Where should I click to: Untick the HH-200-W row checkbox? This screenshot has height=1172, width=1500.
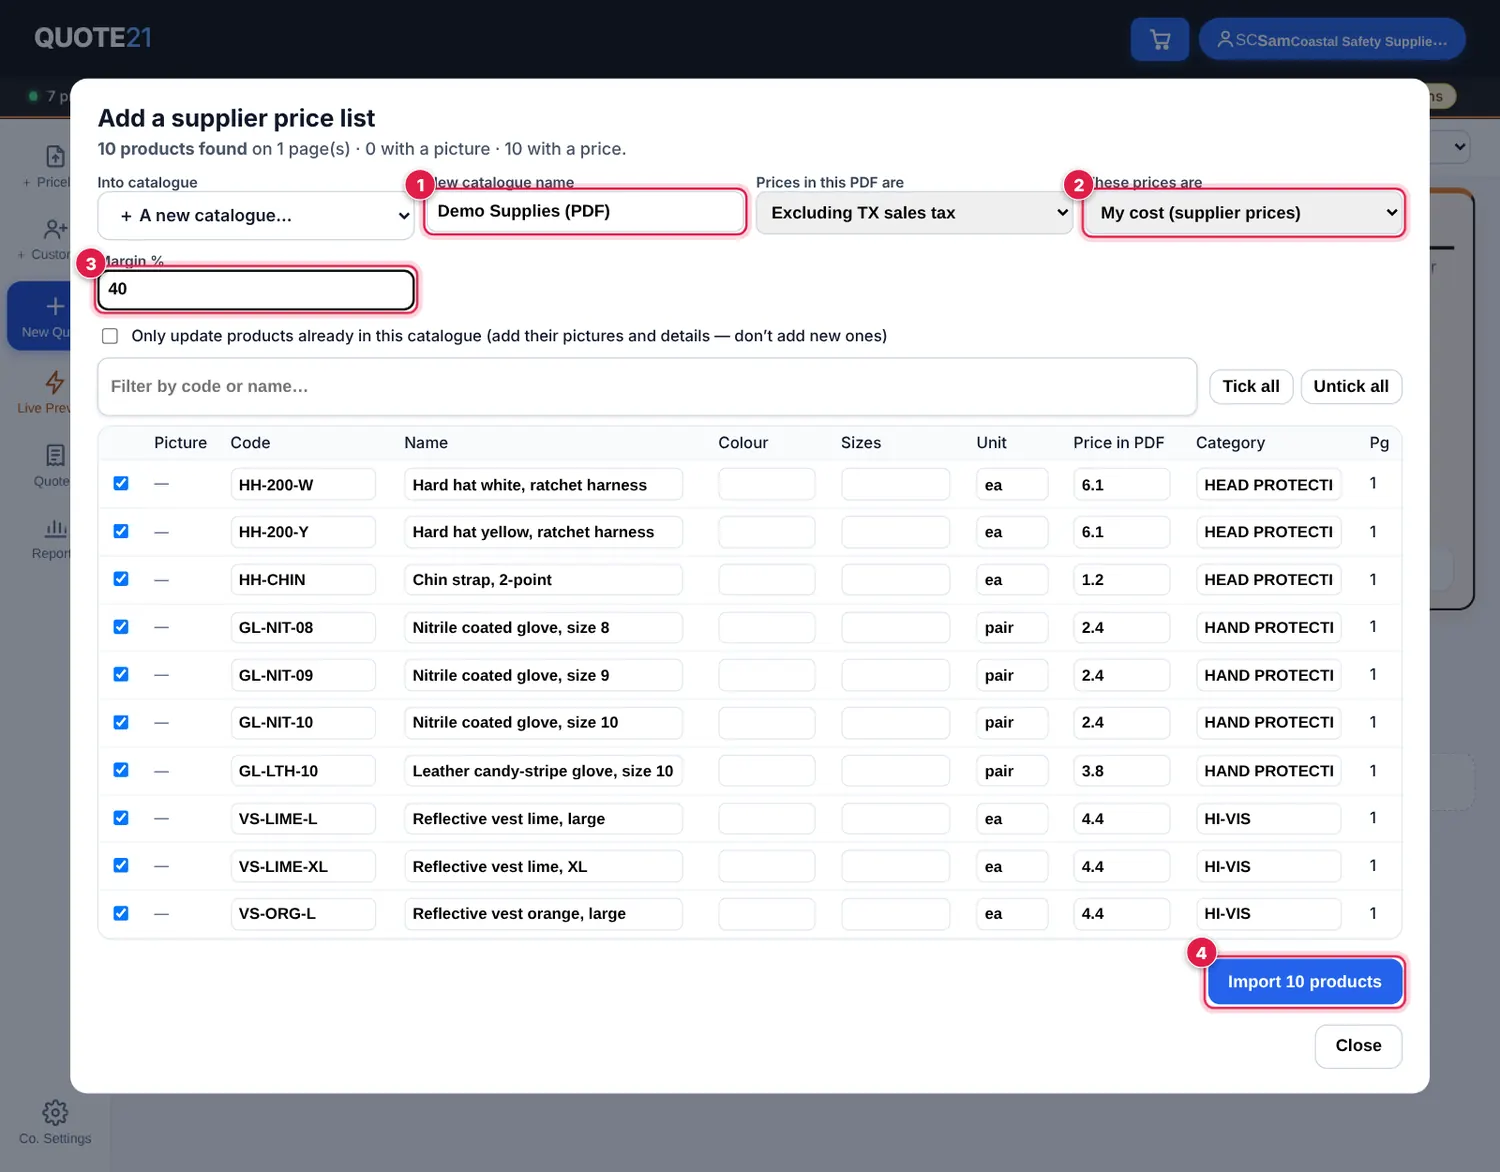click(x=121, y=483)
